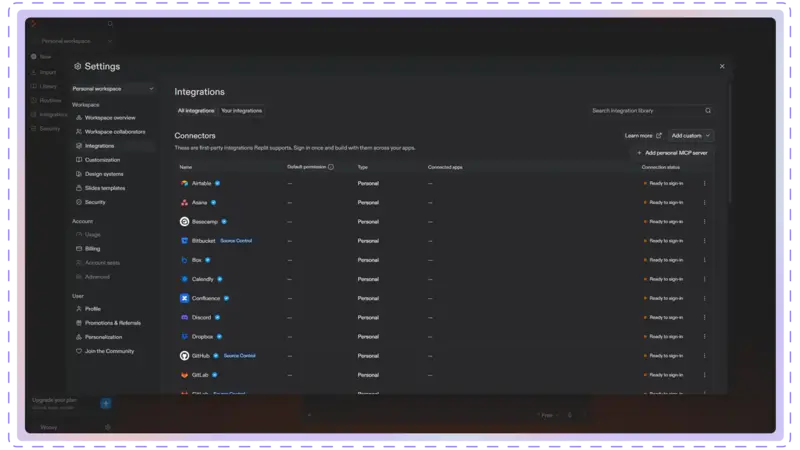
Task: Click the info icon beside Default permission
Action: pos(331,167)
